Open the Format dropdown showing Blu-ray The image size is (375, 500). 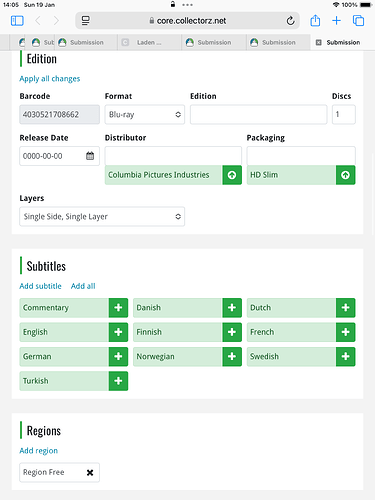[x=145, y=114]
